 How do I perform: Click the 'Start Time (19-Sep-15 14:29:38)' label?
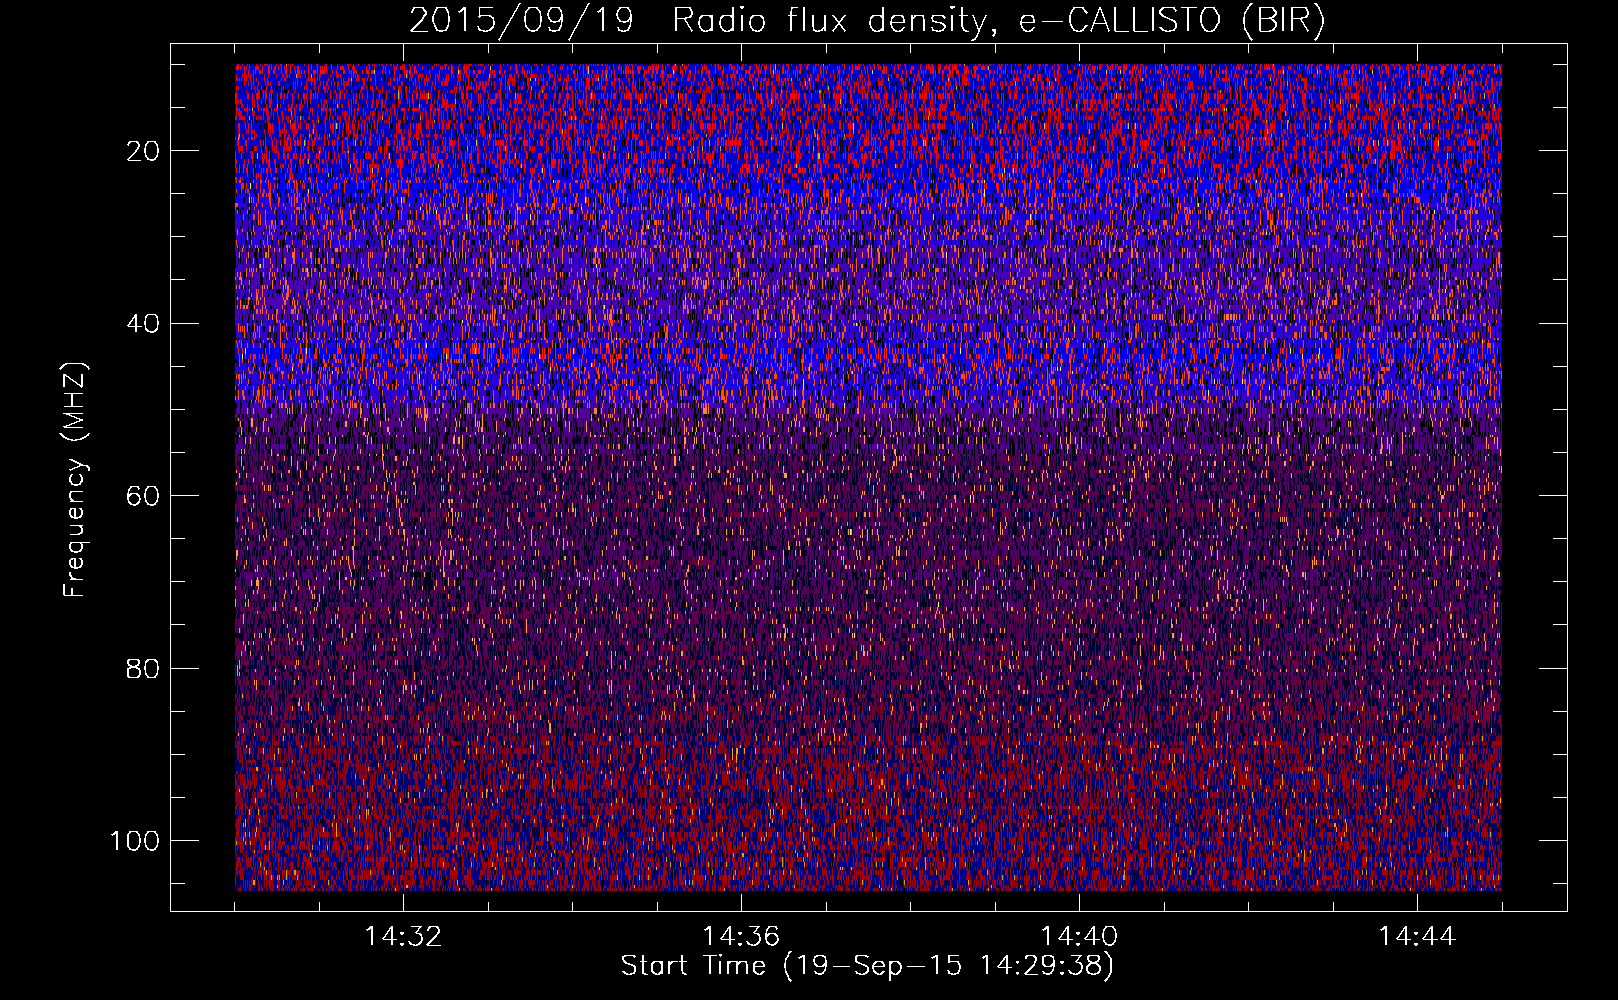pyautogui.click(x=867, y=966)
